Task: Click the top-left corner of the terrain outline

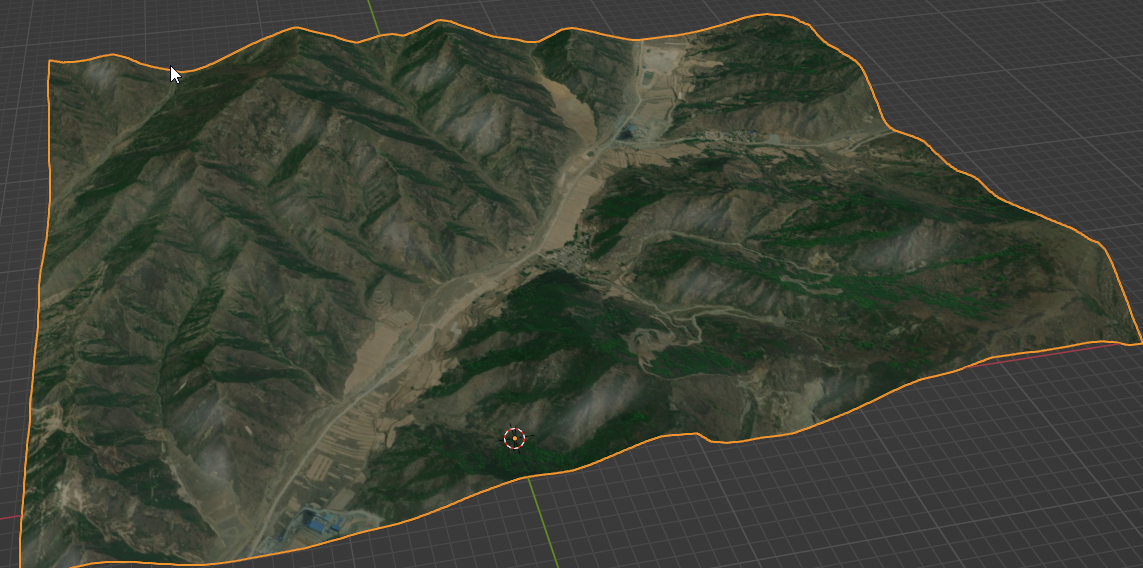Action: click(x=50, y=62)
